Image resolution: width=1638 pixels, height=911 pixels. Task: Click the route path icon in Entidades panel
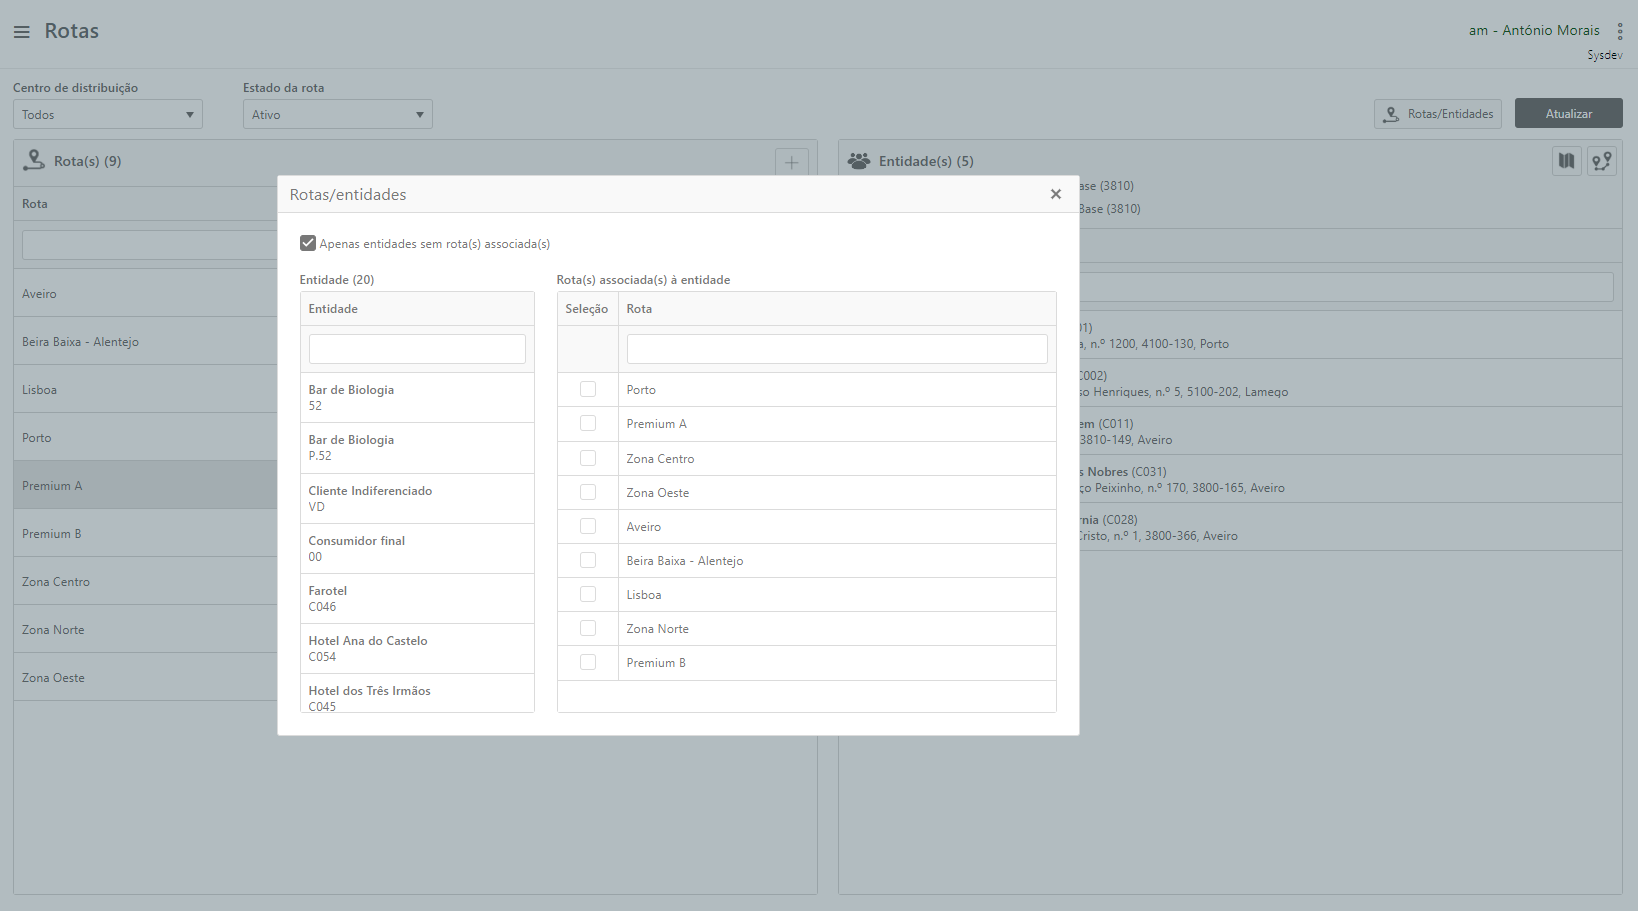pos(1601,161)
